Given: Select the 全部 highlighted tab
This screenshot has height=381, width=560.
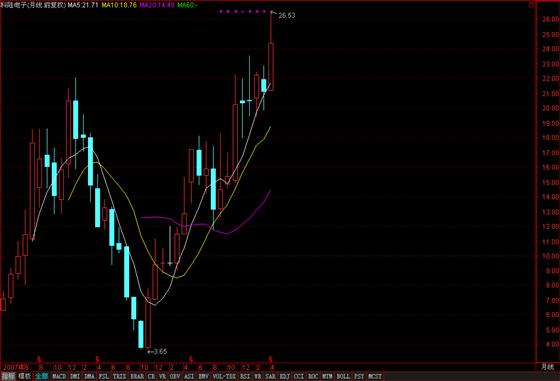Looking at the screenshot, I should tap(41, 376).
